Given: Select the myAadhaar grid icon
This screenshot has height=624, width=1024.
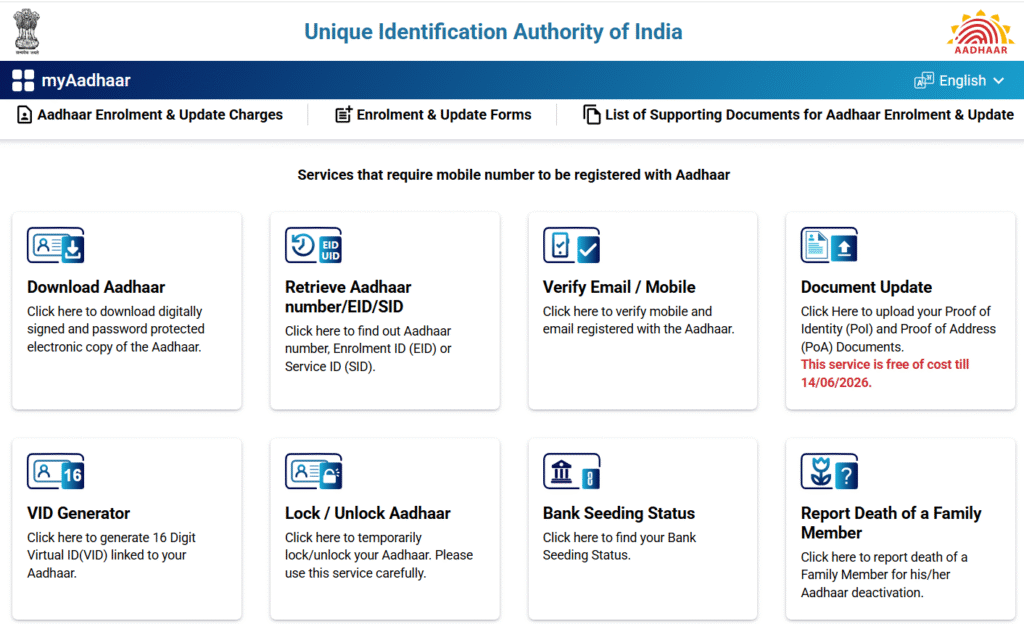Looking at the screenshot, I should pyautogui.click(x=22, y=79).
